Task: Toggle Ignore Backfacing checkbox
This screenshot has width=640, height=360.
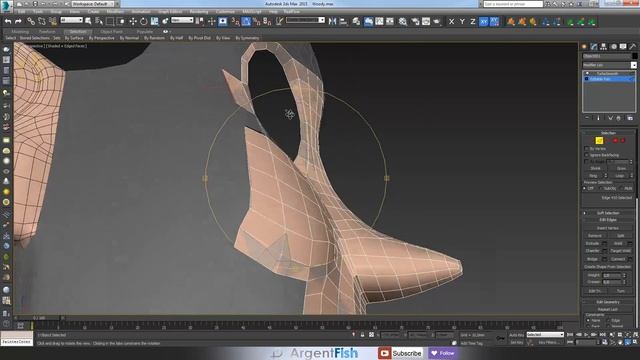Action: pos(587,155)
